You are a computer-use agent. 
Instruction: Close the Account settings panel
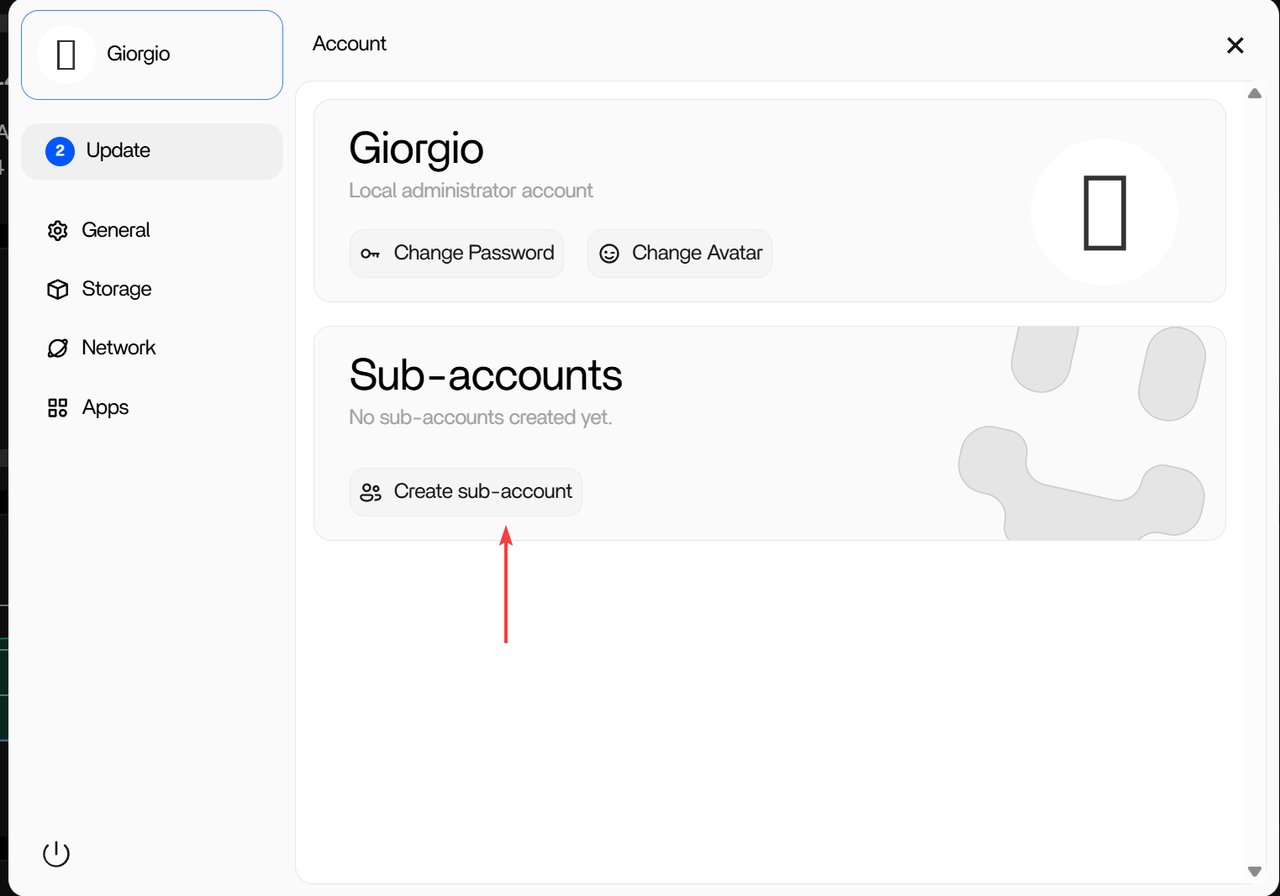[x=1235, y=45]
